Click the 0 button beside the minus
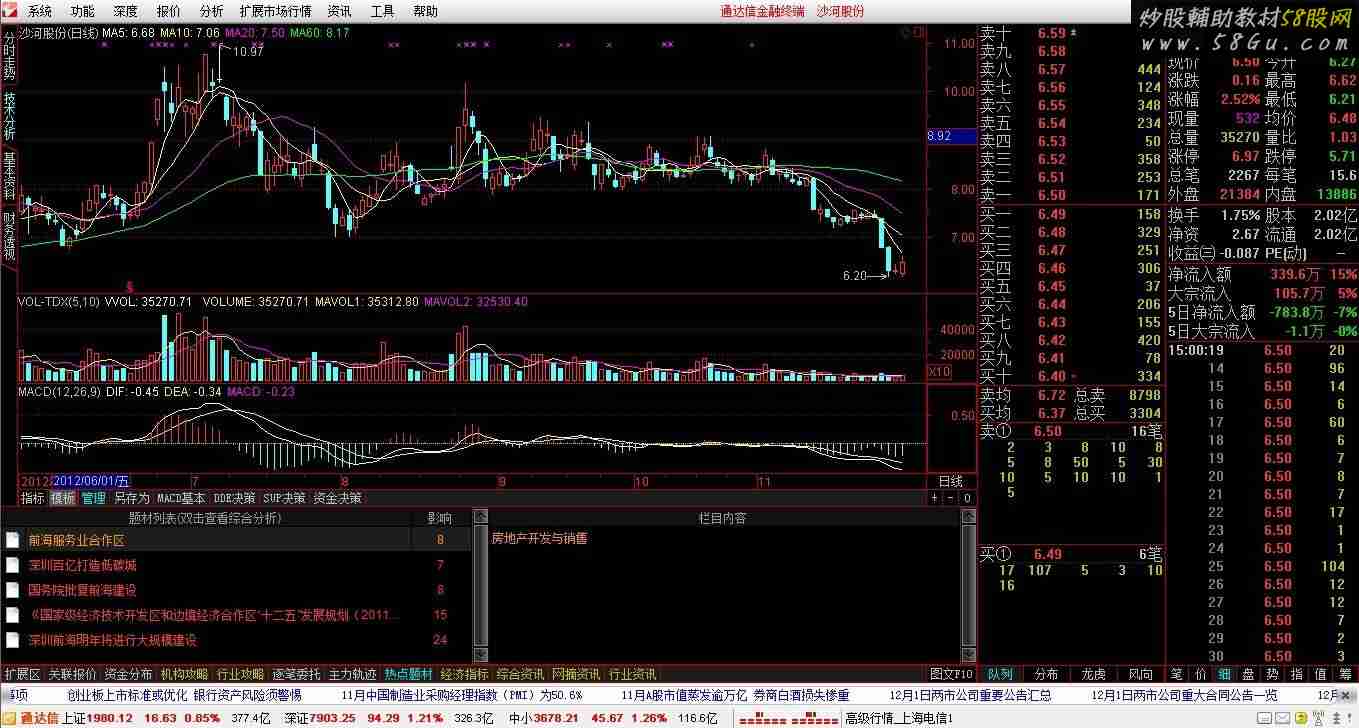The image size is (1359, 728). 967,497
